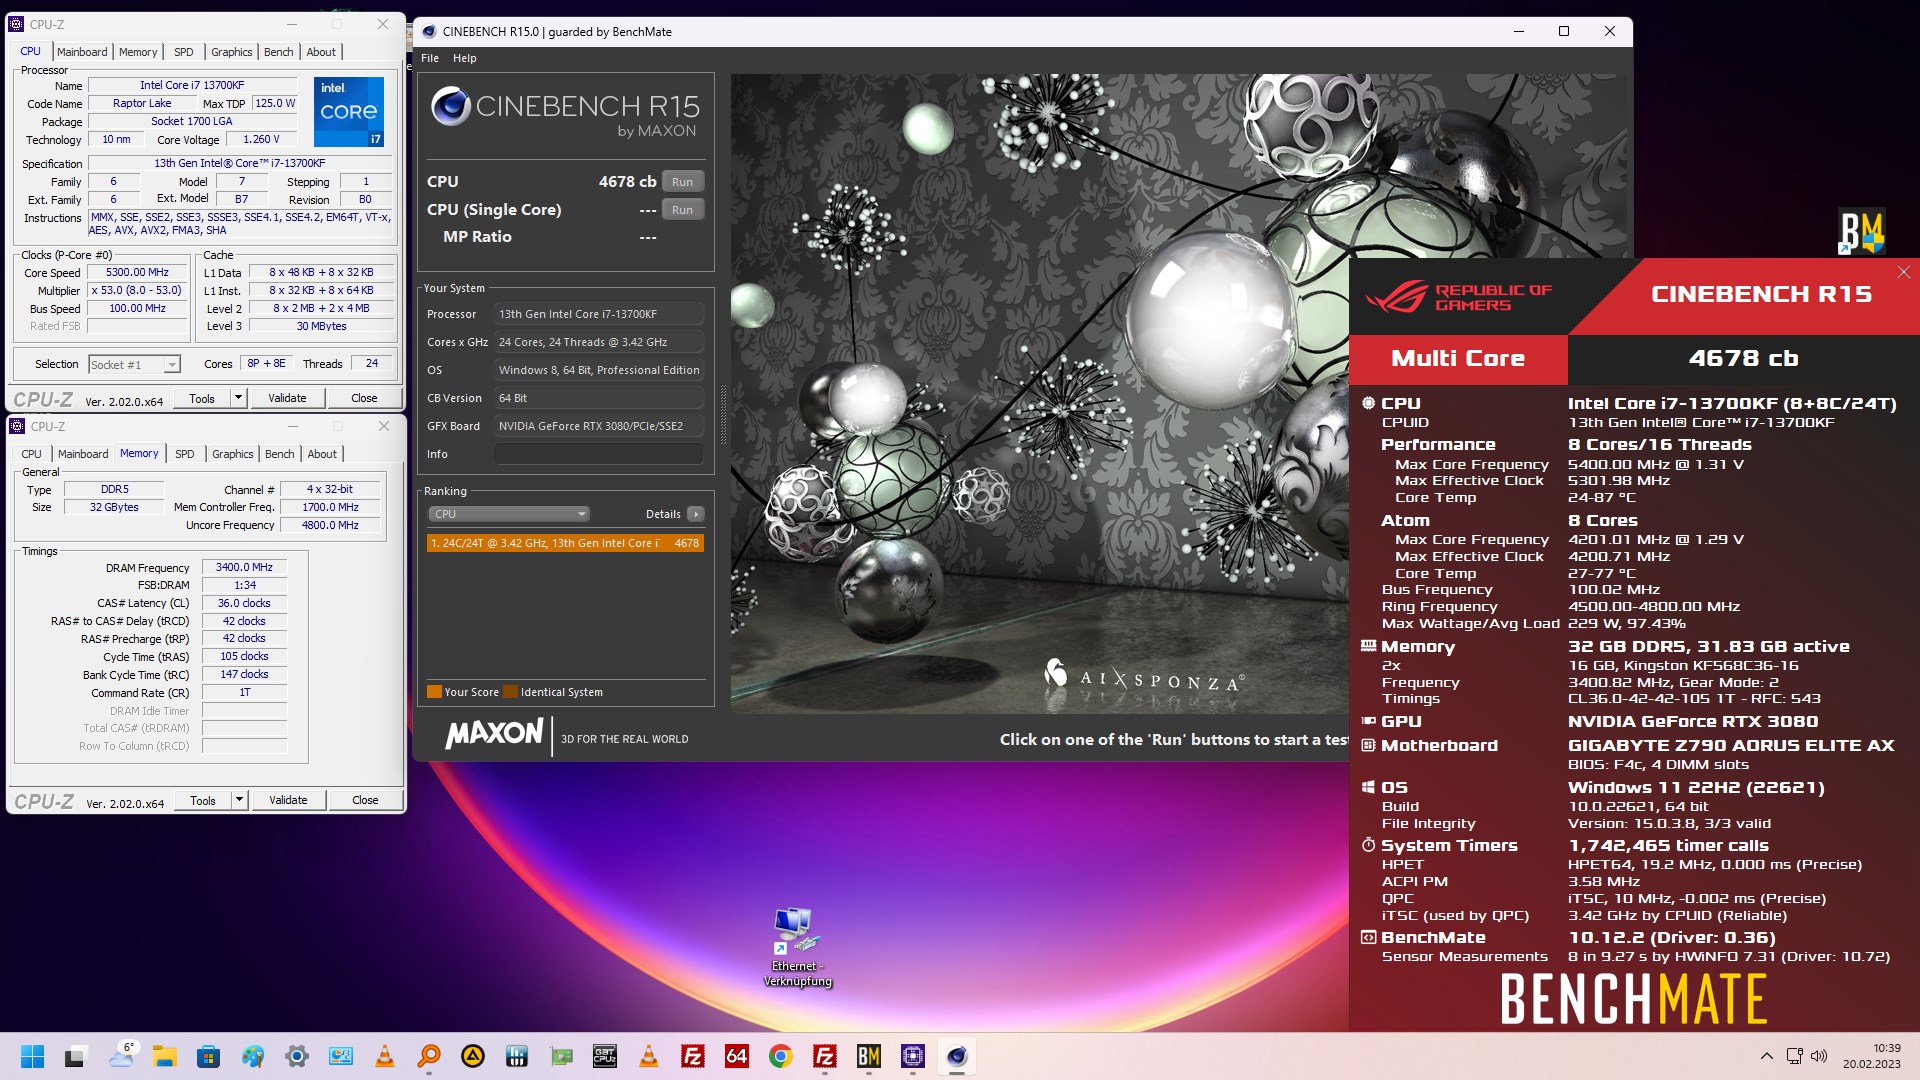Screen dimensions: 1920x1080
Task: Open the network icon in system tray
Action: tap(1794, 1056)
